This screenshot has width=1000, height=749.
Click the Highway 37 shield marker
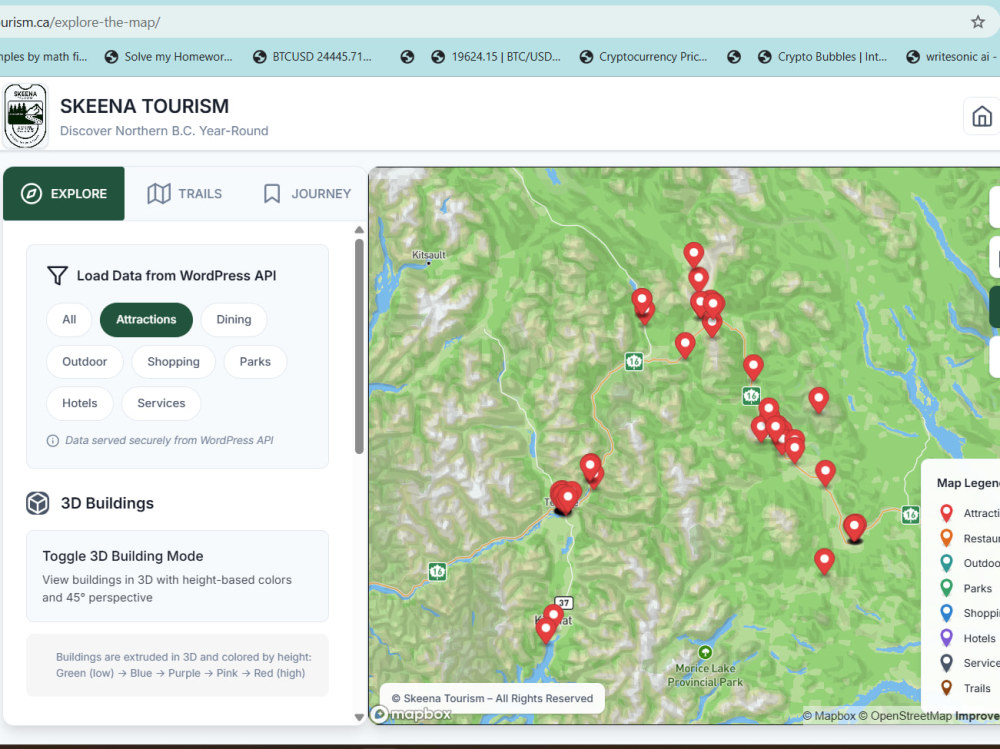564,602
